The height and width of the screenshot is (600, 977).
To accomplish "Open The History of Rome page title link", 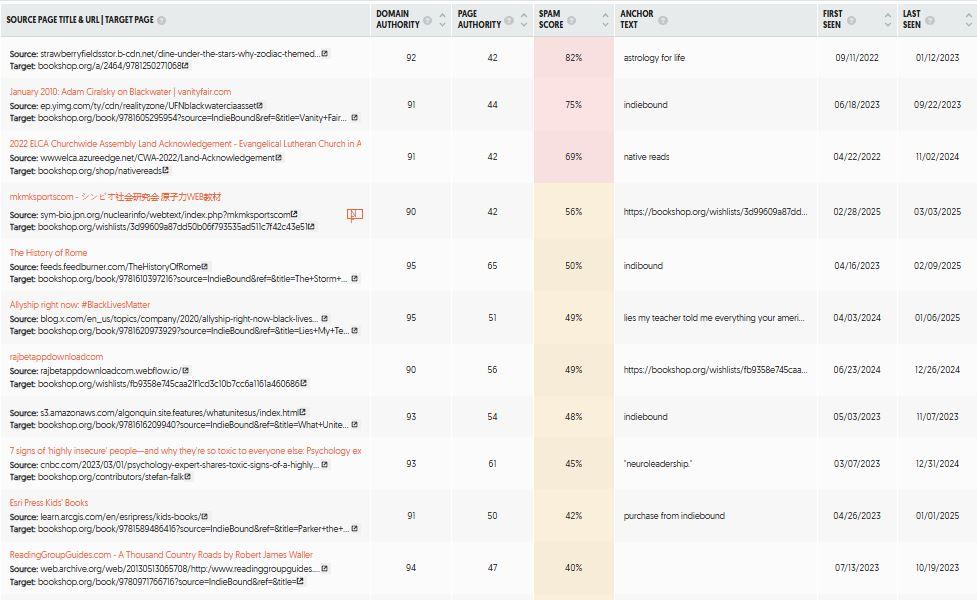I will point(48,252).
